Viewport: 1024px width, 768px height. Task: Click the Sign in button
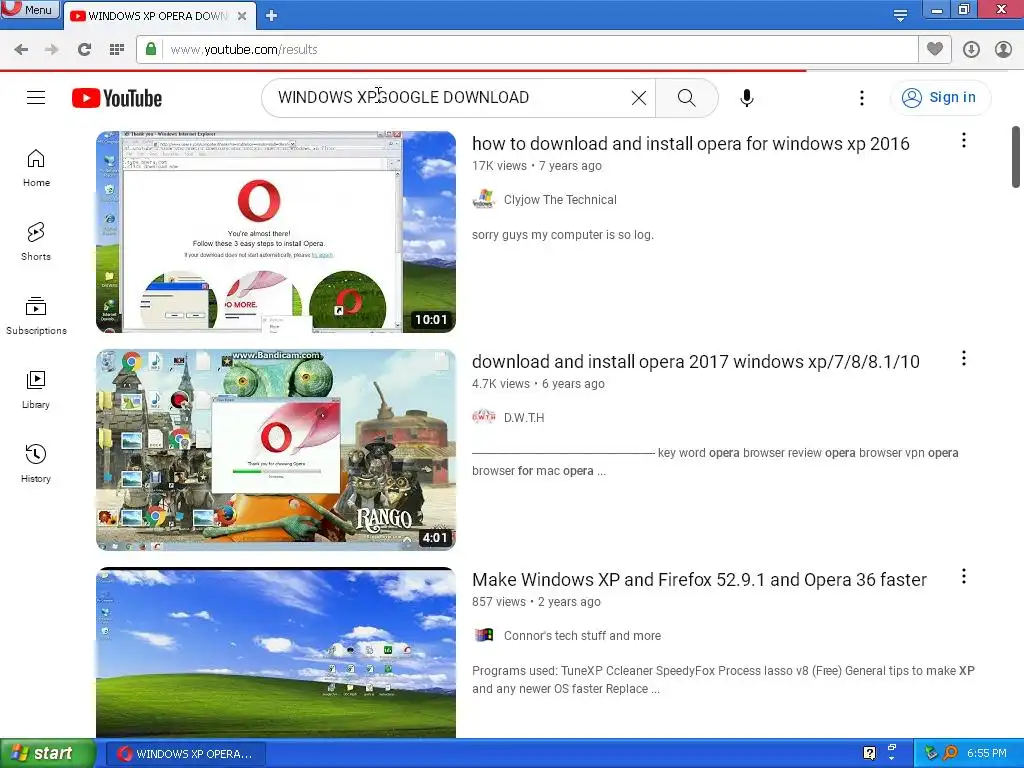(940, 97)
